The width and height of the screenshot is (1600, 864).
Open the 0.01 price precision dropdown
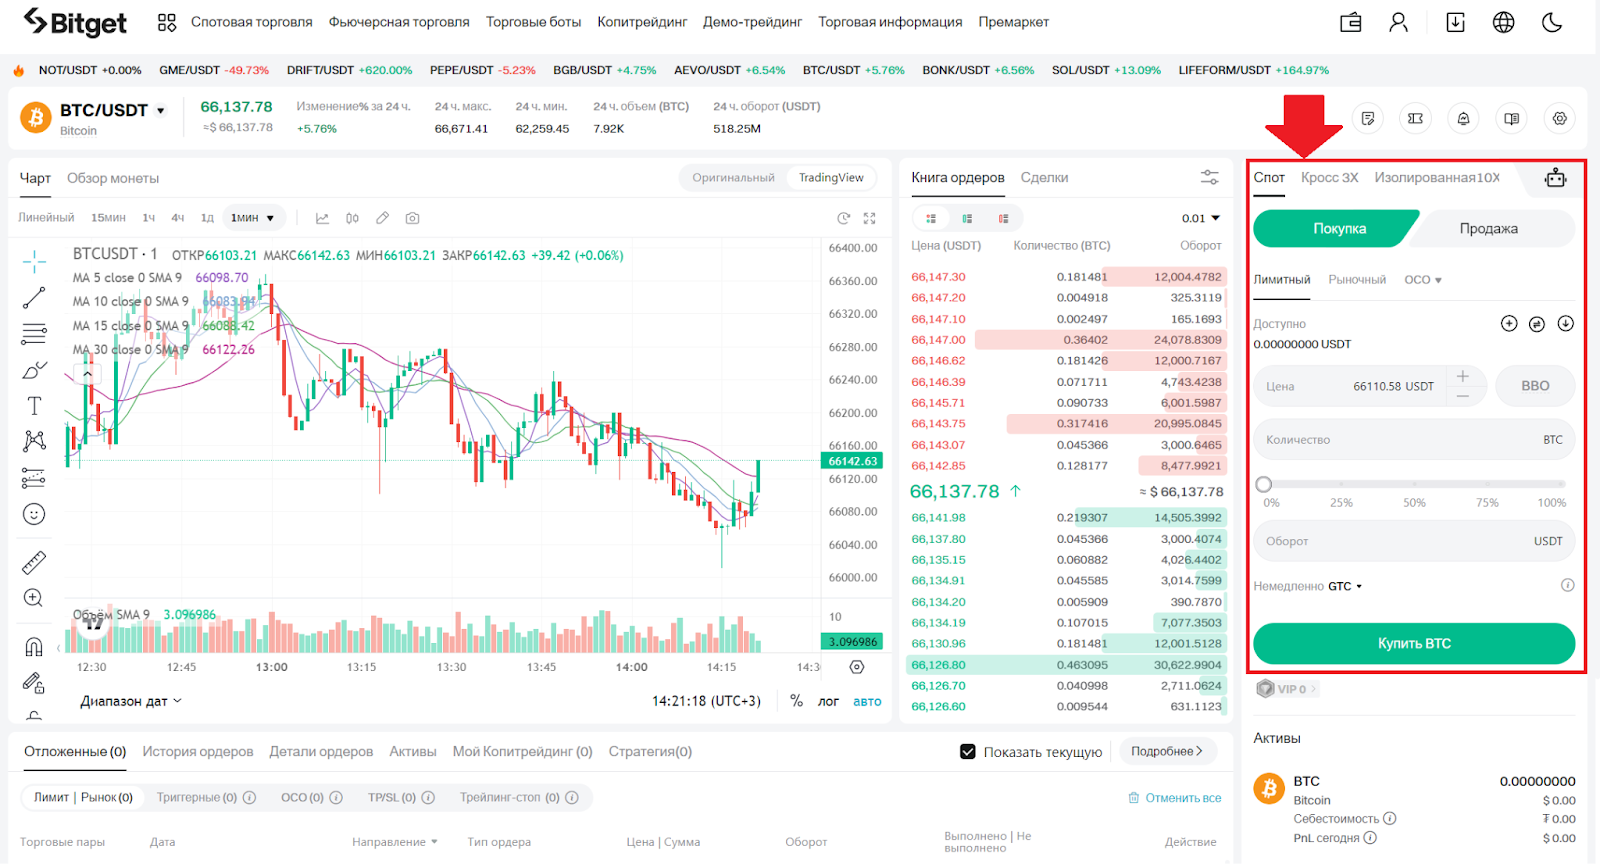pyautogui.click(x=1201, y=218)
